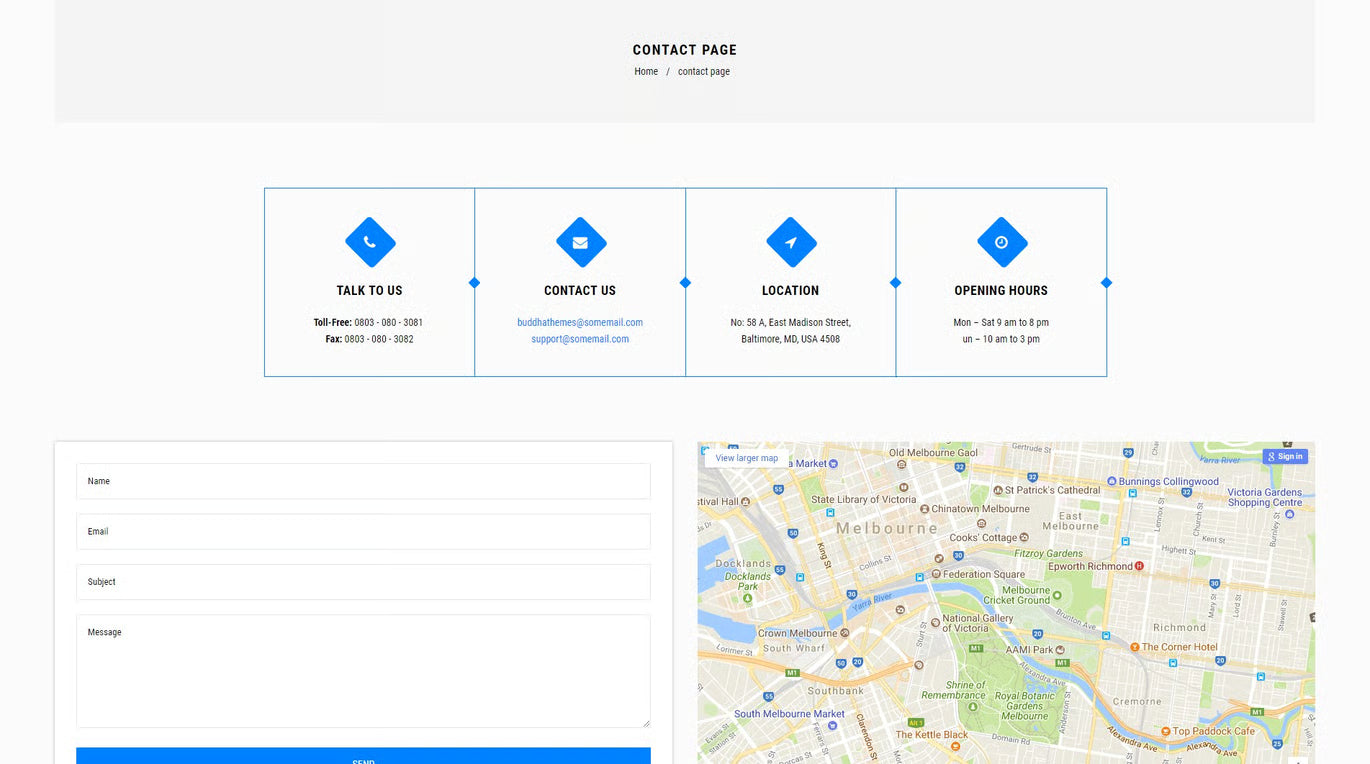Click the Epworth Richmond hospital marker on map
Viewport: 1370px width, 764px height.
(x=1138, y=566)
